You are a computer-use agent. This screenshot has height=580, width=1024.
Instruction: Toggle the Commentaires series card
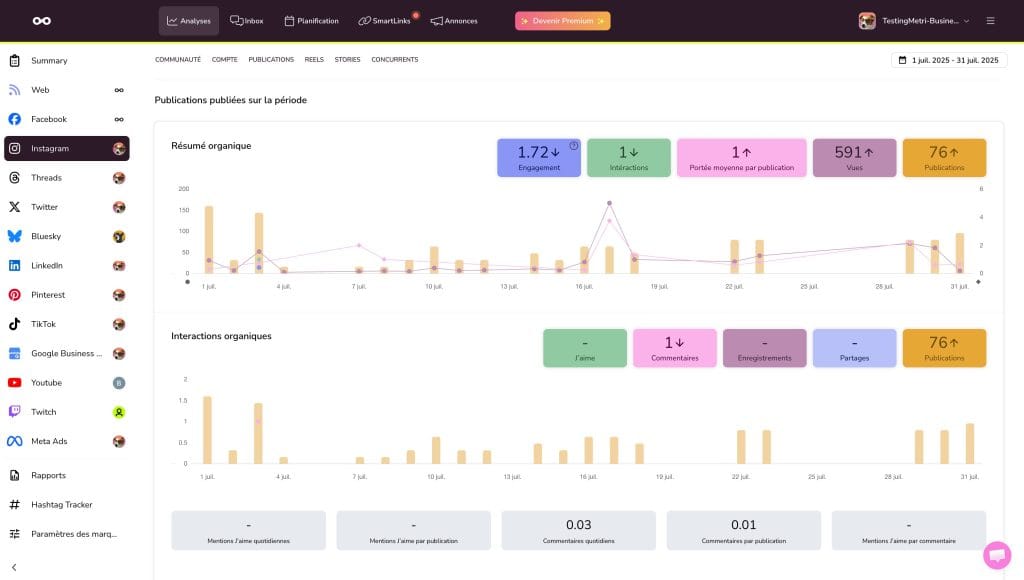(x=674, y=348)
